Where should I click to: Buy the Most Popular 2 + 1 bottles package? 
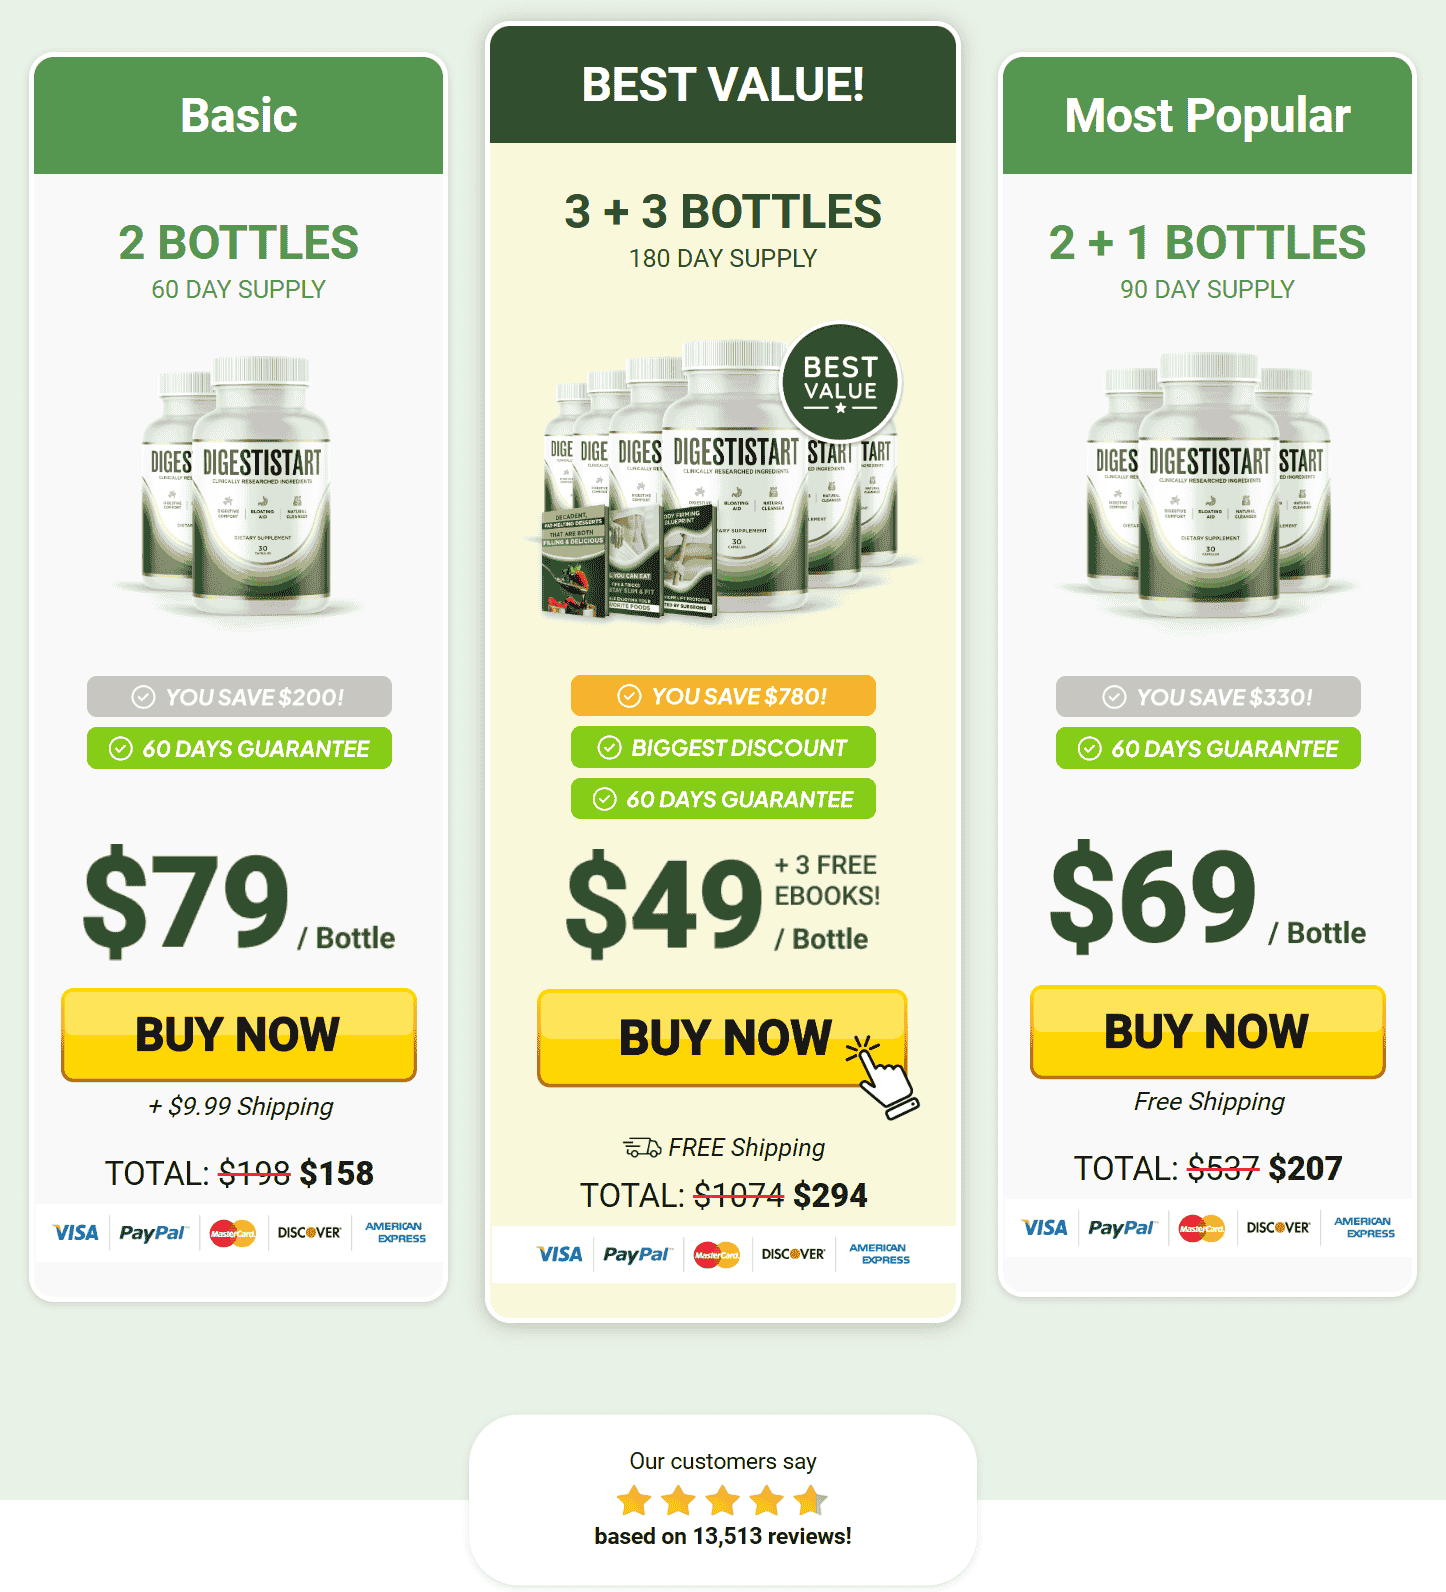click(x=1208, y=1032)
